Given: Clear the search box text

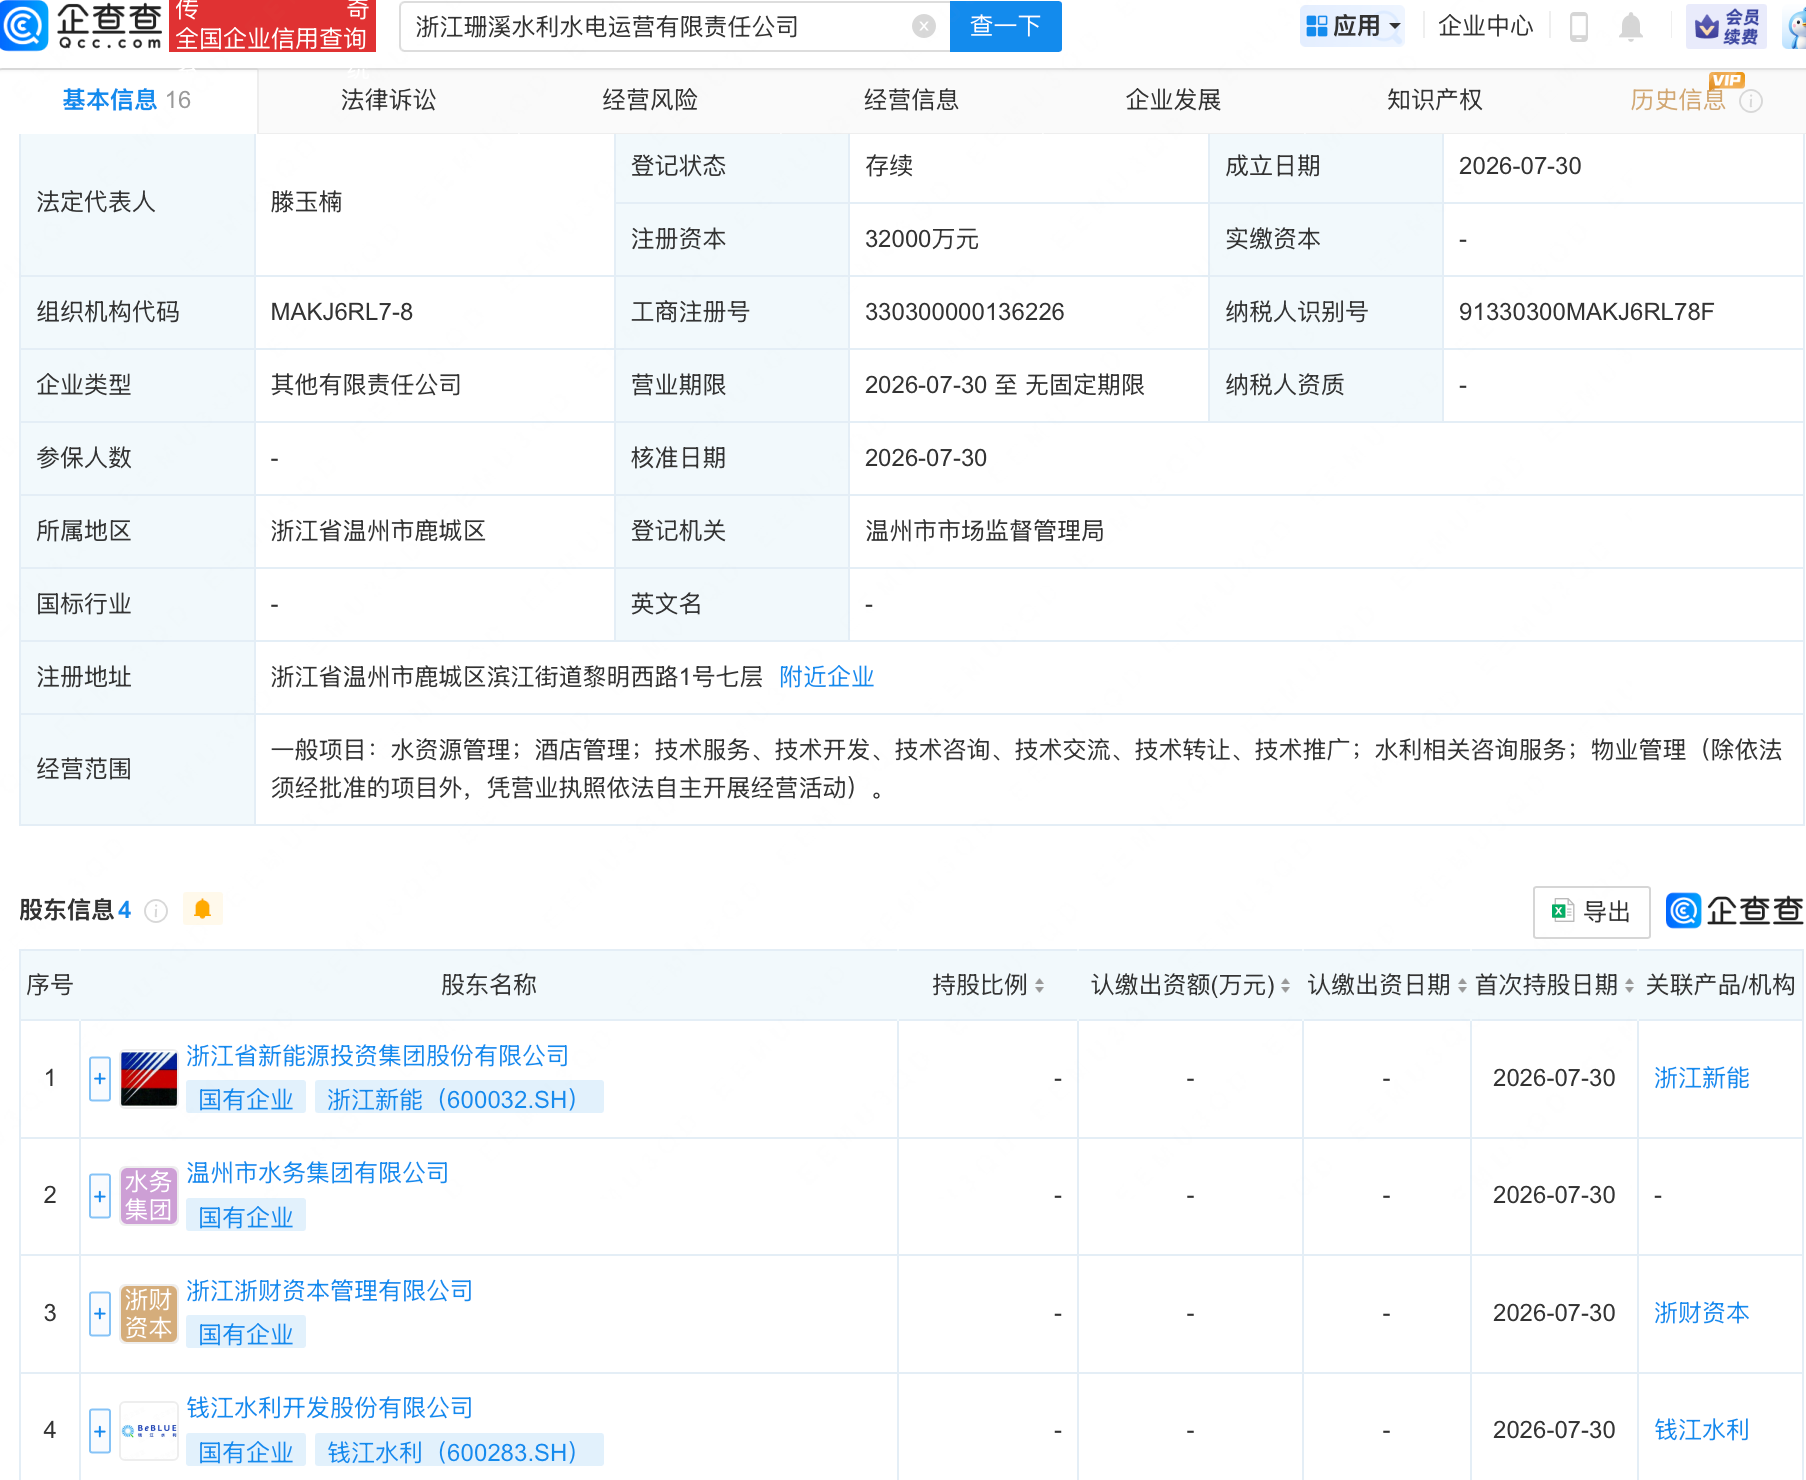Looking at the screenshot, I should [x=924, y=26].
